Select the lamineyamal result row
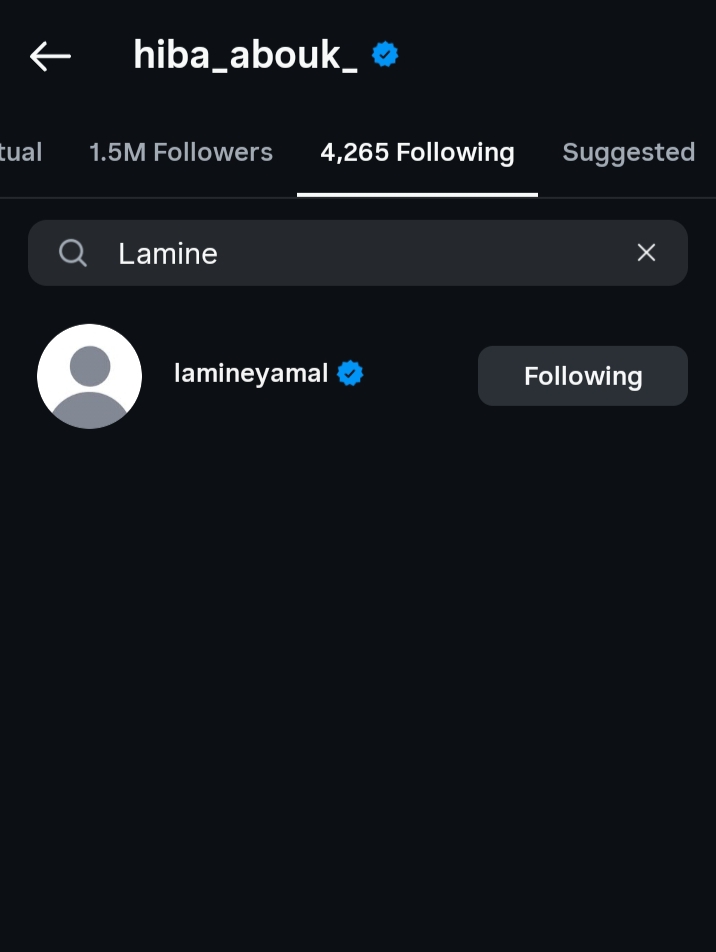 (x=358, y=376)
